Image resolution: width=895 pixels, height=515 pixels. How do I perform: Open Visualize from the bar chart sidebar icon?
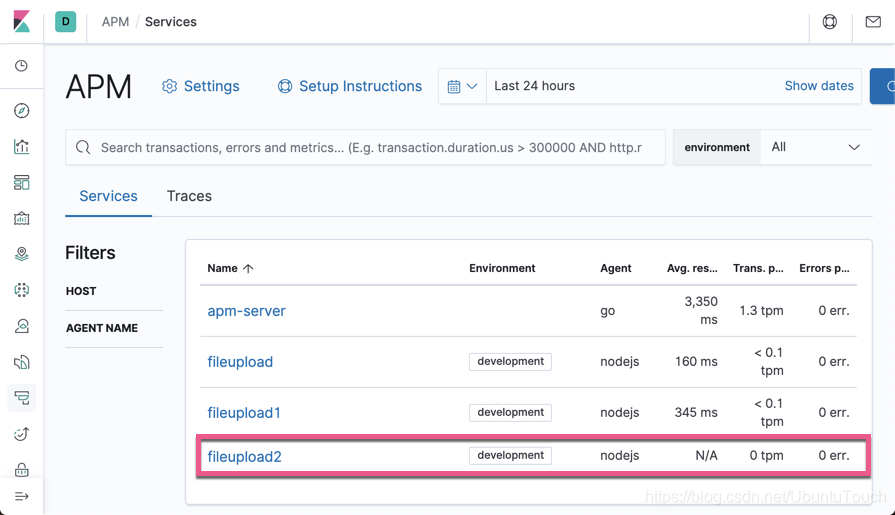click(21, 147)
